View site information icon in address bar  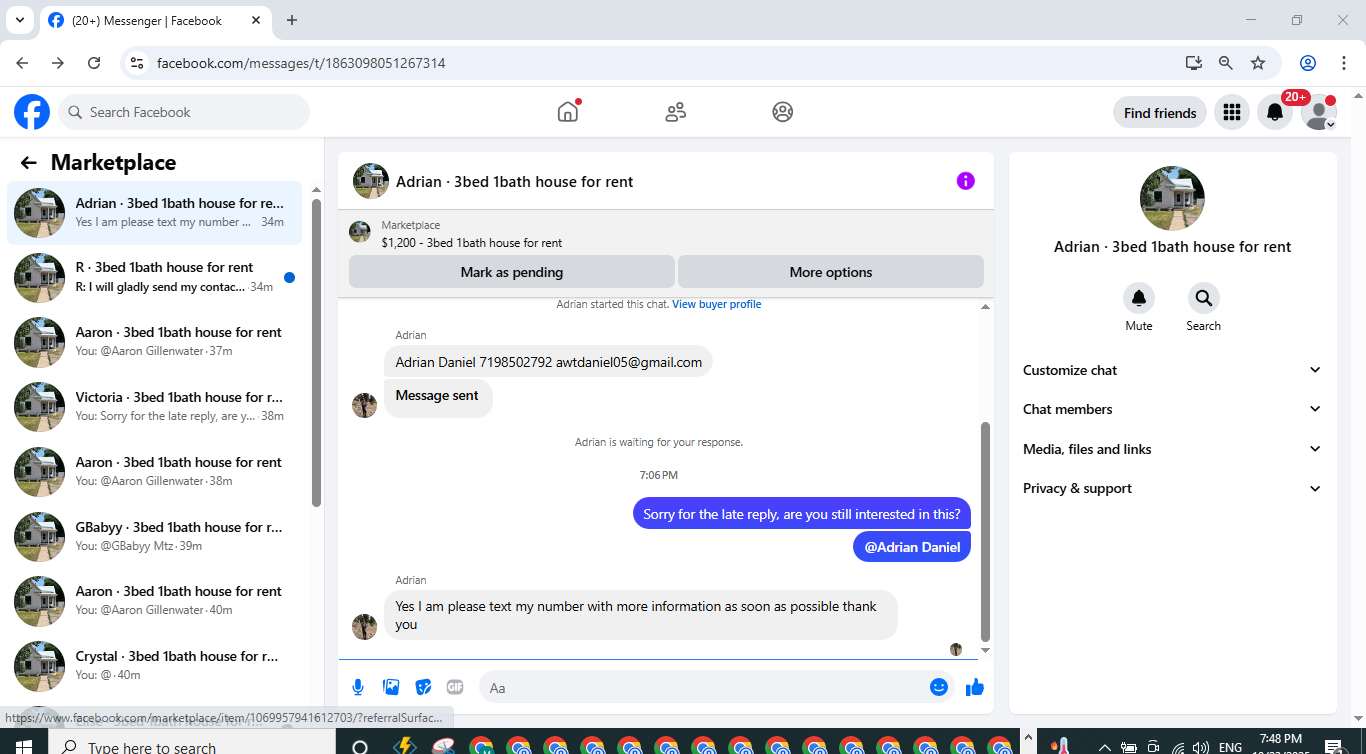tap(138, 63)
